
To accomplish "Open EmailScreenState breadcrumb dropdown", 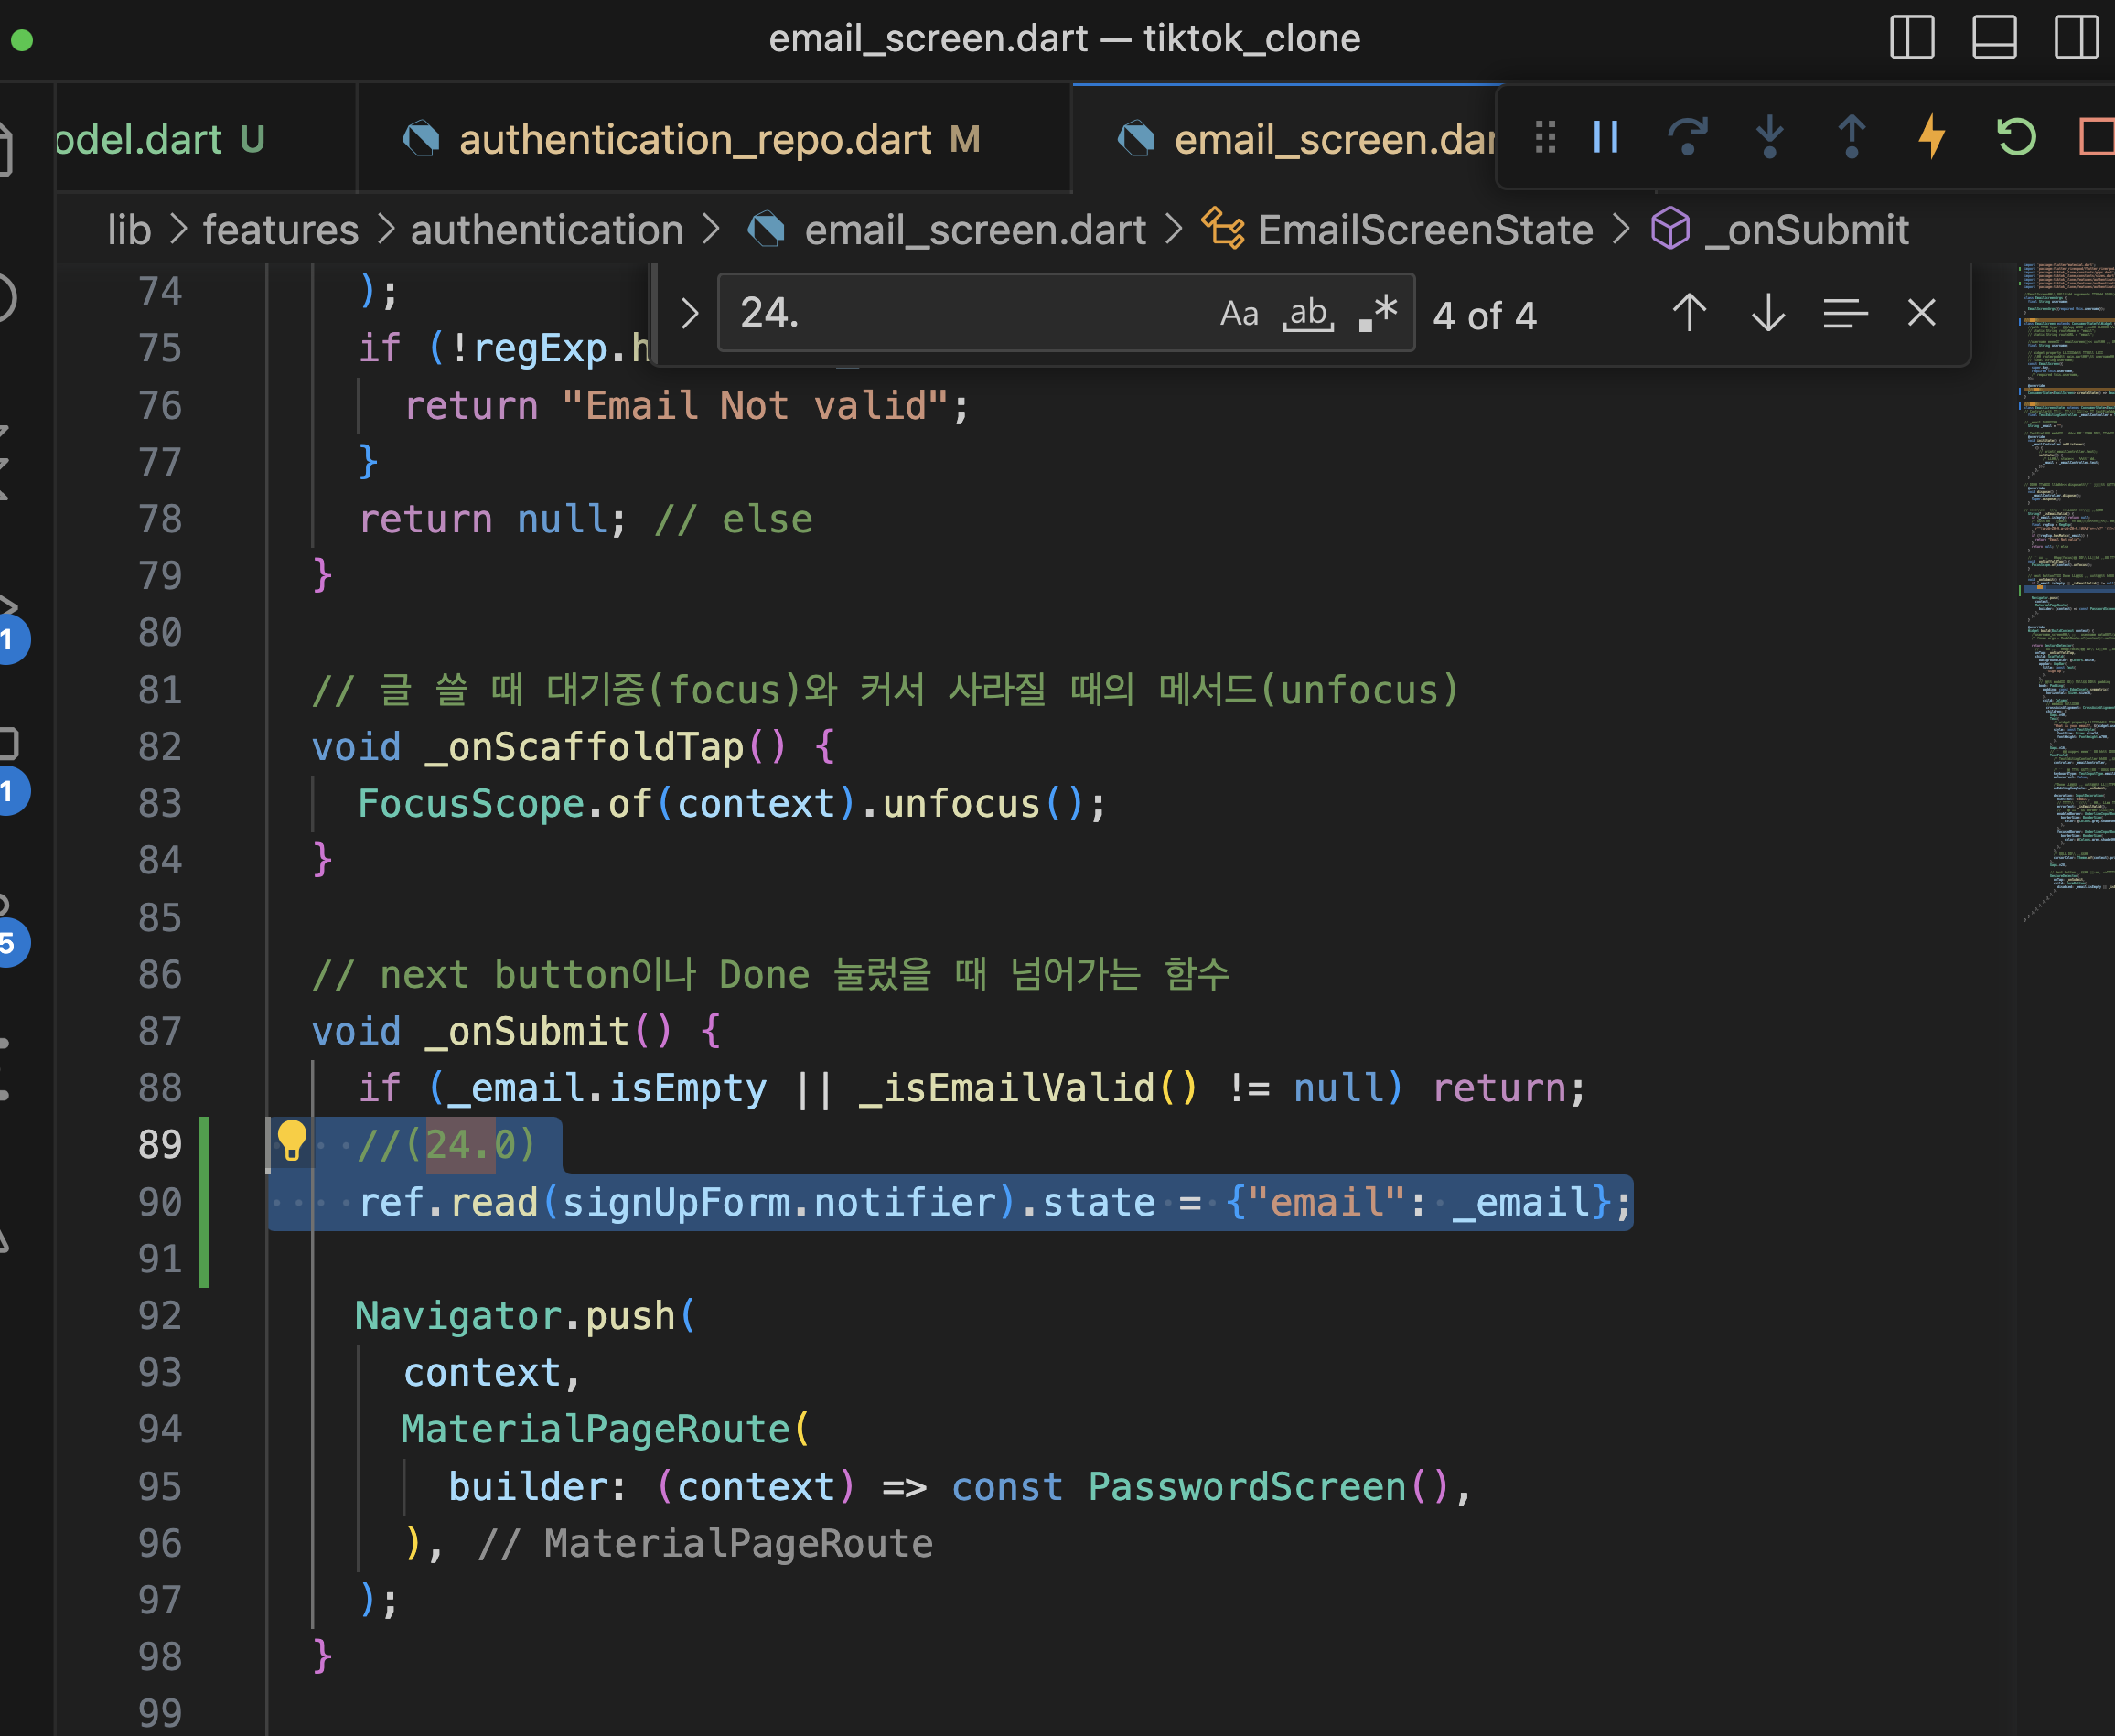I will pos(1424,231).
